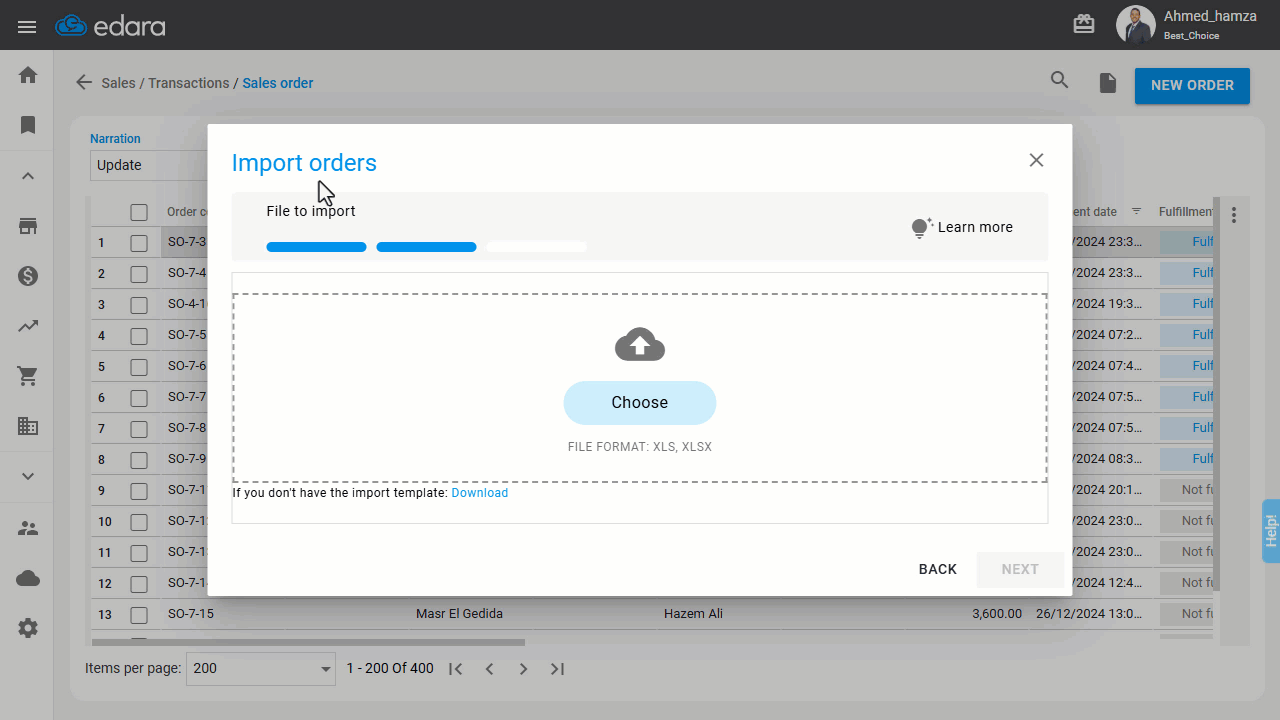Open the dollar finance sidebar icon
1280x720 pixels.
coord(28,276)
